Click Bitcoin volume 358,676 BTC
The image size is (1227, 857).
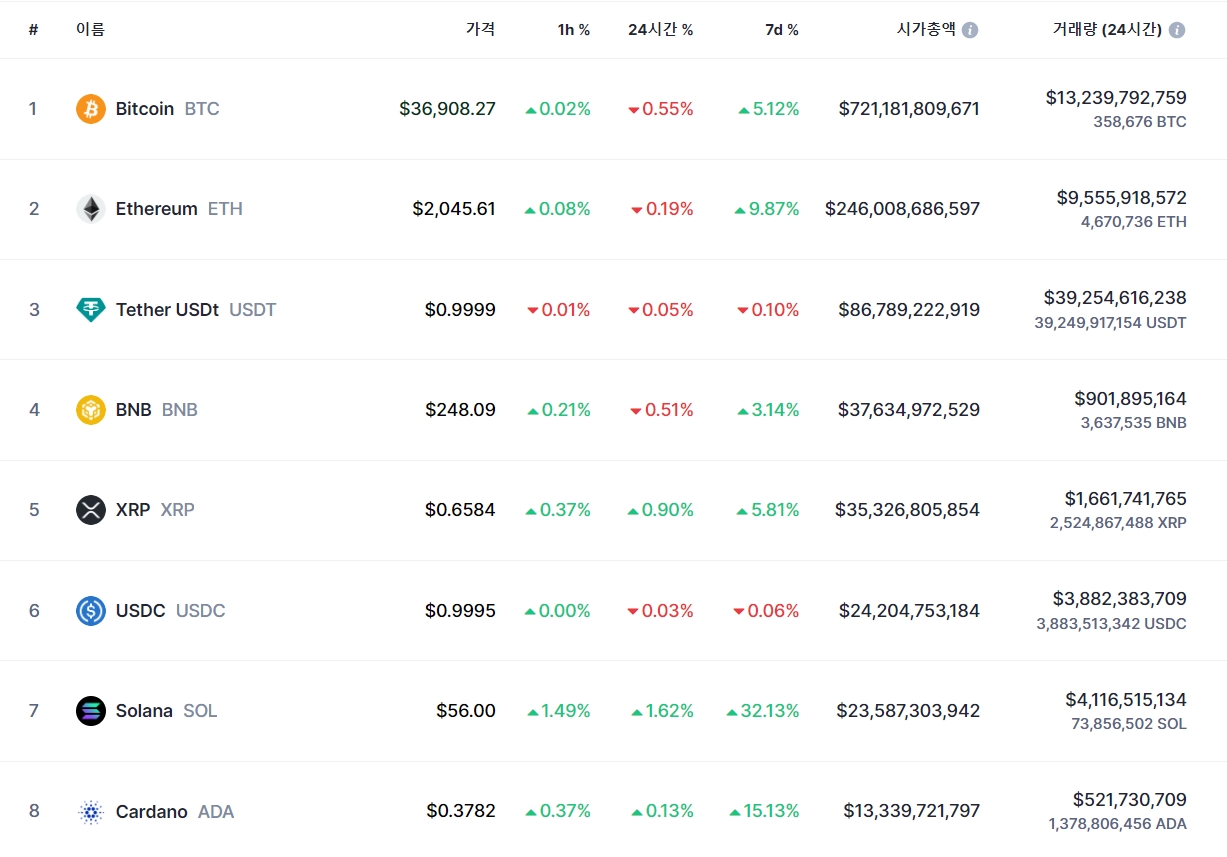[1140, 122]
